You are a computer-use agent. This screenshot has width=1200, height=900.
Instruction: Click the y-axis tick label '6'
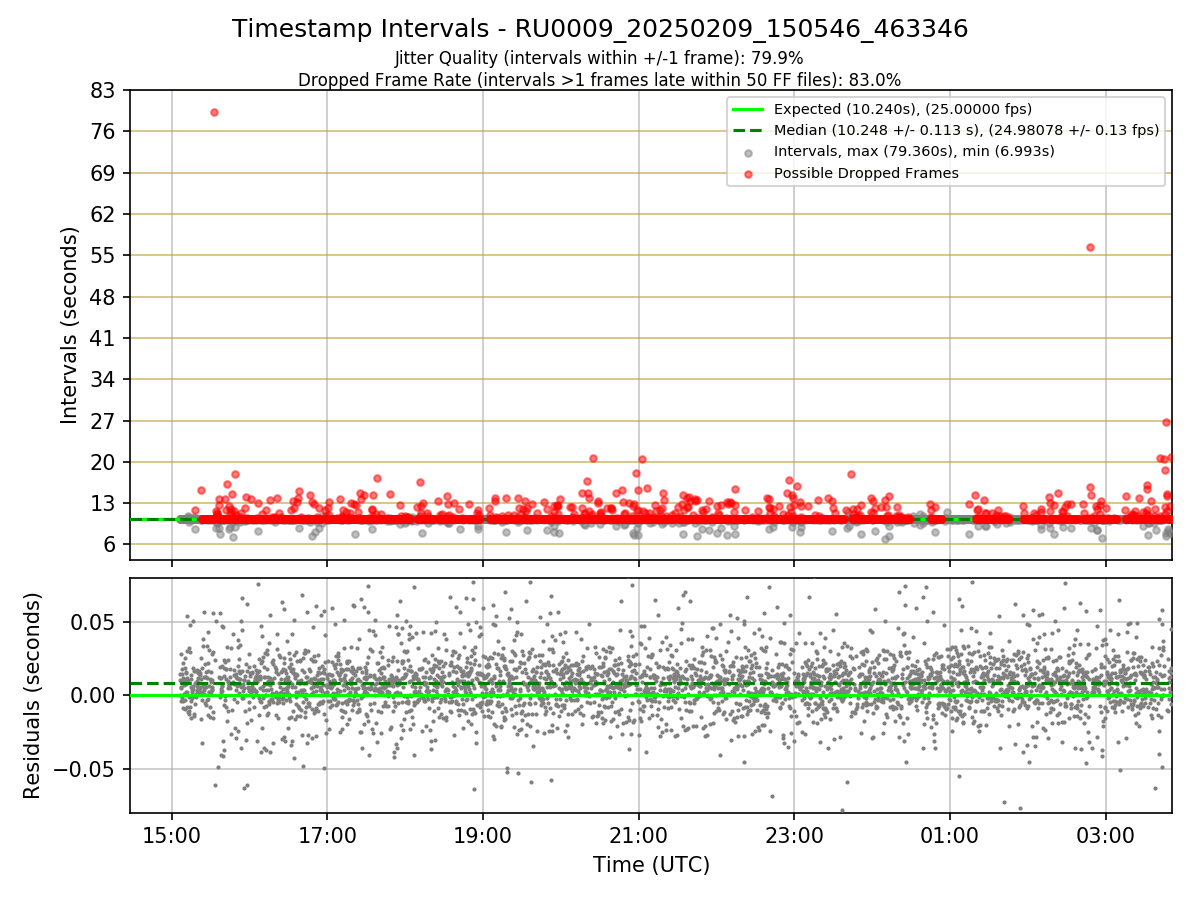click(111, 545)
